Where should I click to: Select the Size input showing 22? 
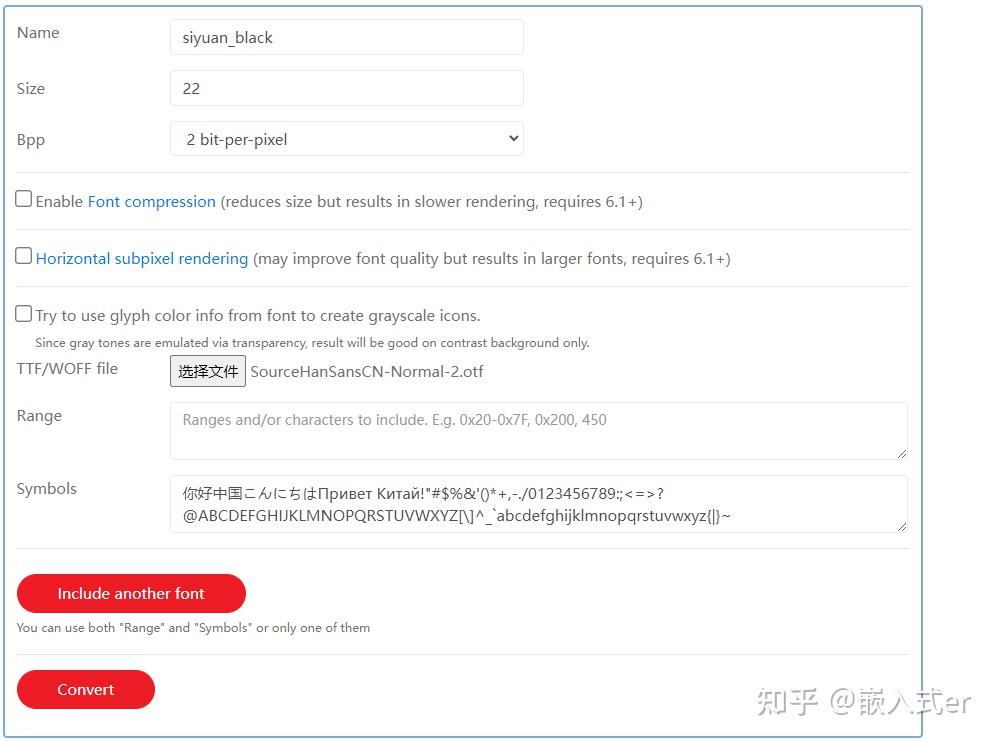coord(347,88)
